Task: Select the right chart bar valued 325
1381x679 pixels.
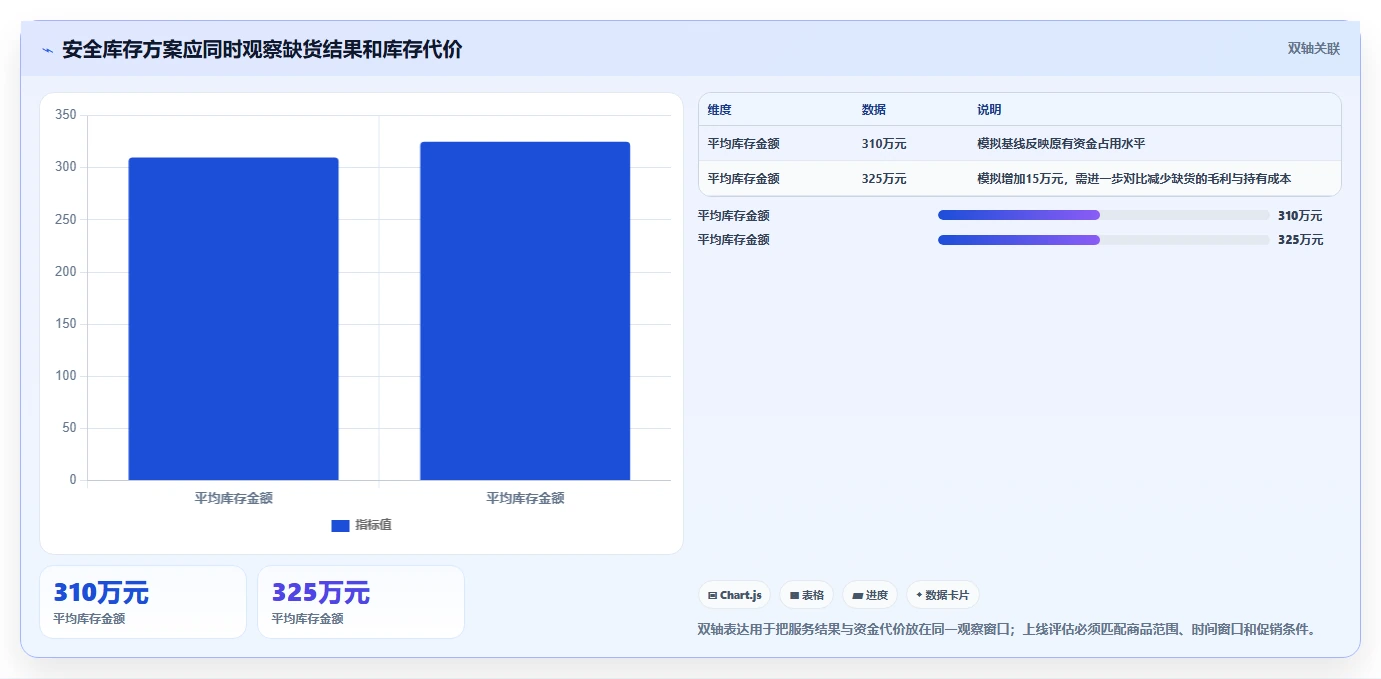Action: 525,311
